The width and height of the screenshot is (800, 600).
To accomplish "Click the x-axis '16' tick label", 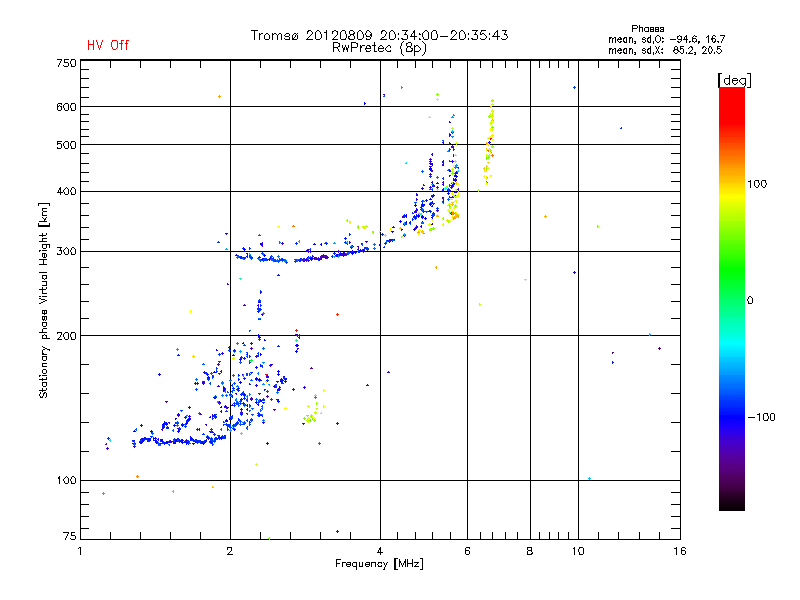I will point(680,551).
